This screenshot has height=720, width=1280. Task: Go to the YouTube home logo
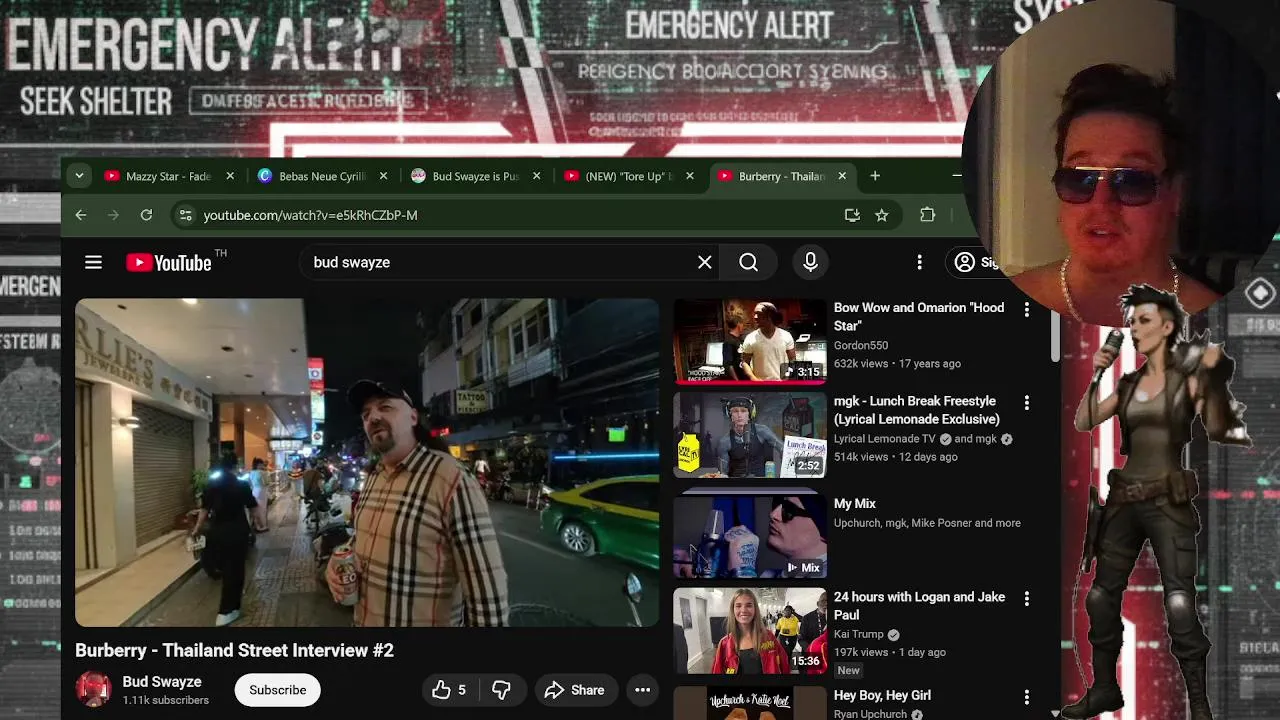tap(169, 262)
